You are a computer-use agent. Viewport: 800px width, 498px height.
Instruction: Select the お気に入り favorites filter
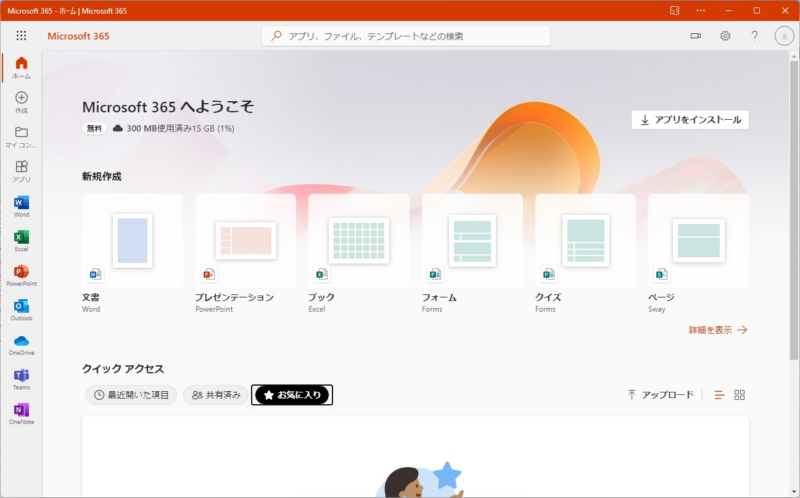(292, 395)
